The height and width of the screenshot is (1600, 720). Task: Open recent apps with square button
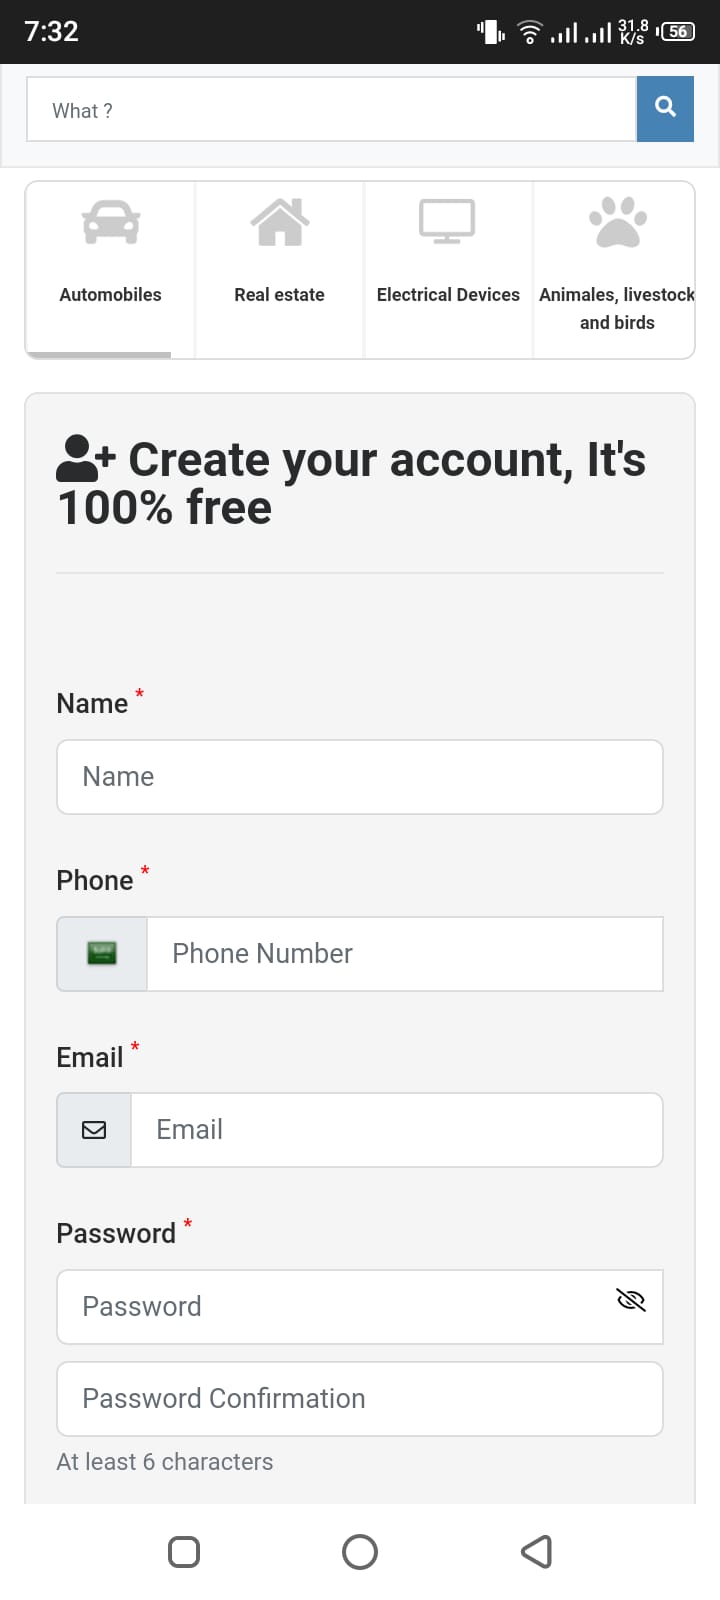tap(184, 1552)
